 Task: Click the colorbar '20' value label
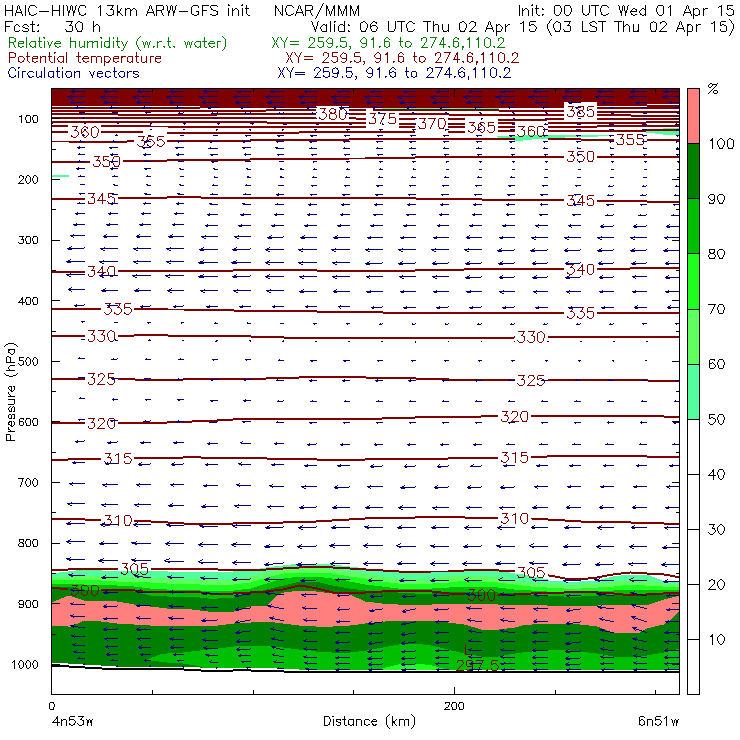click(716, 585)
